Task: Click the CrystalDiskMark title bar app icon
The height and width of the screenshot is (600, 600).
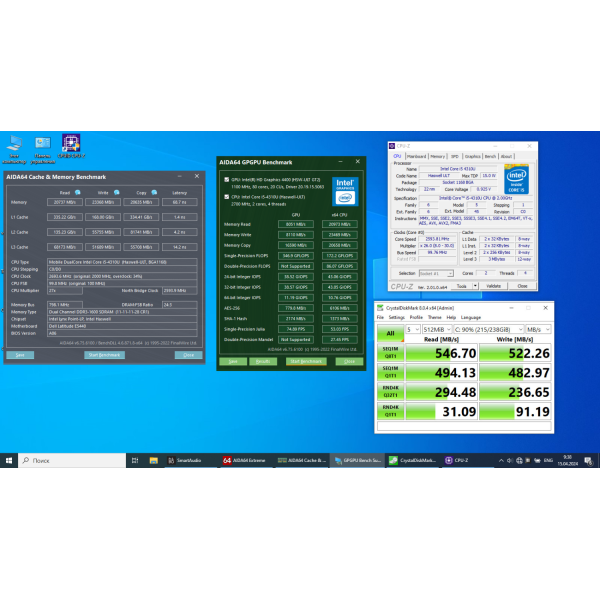Action: click(380, 308)
